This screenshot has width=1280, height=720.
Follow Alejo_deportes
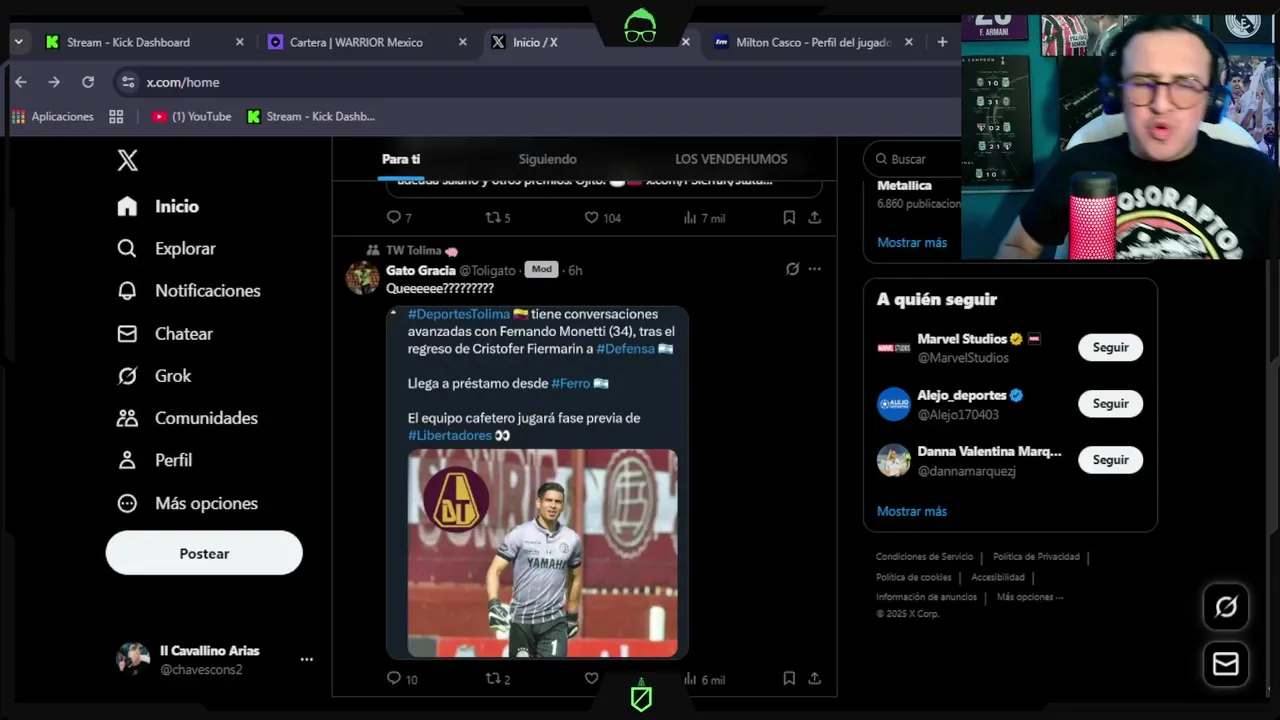click(x=1110, y=403)
